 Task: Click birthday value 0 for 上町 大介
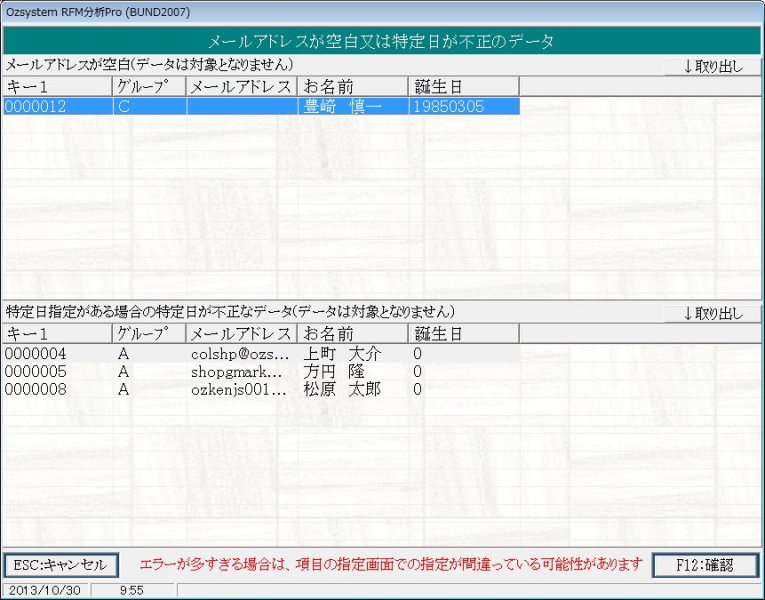[x=417, y=354]
